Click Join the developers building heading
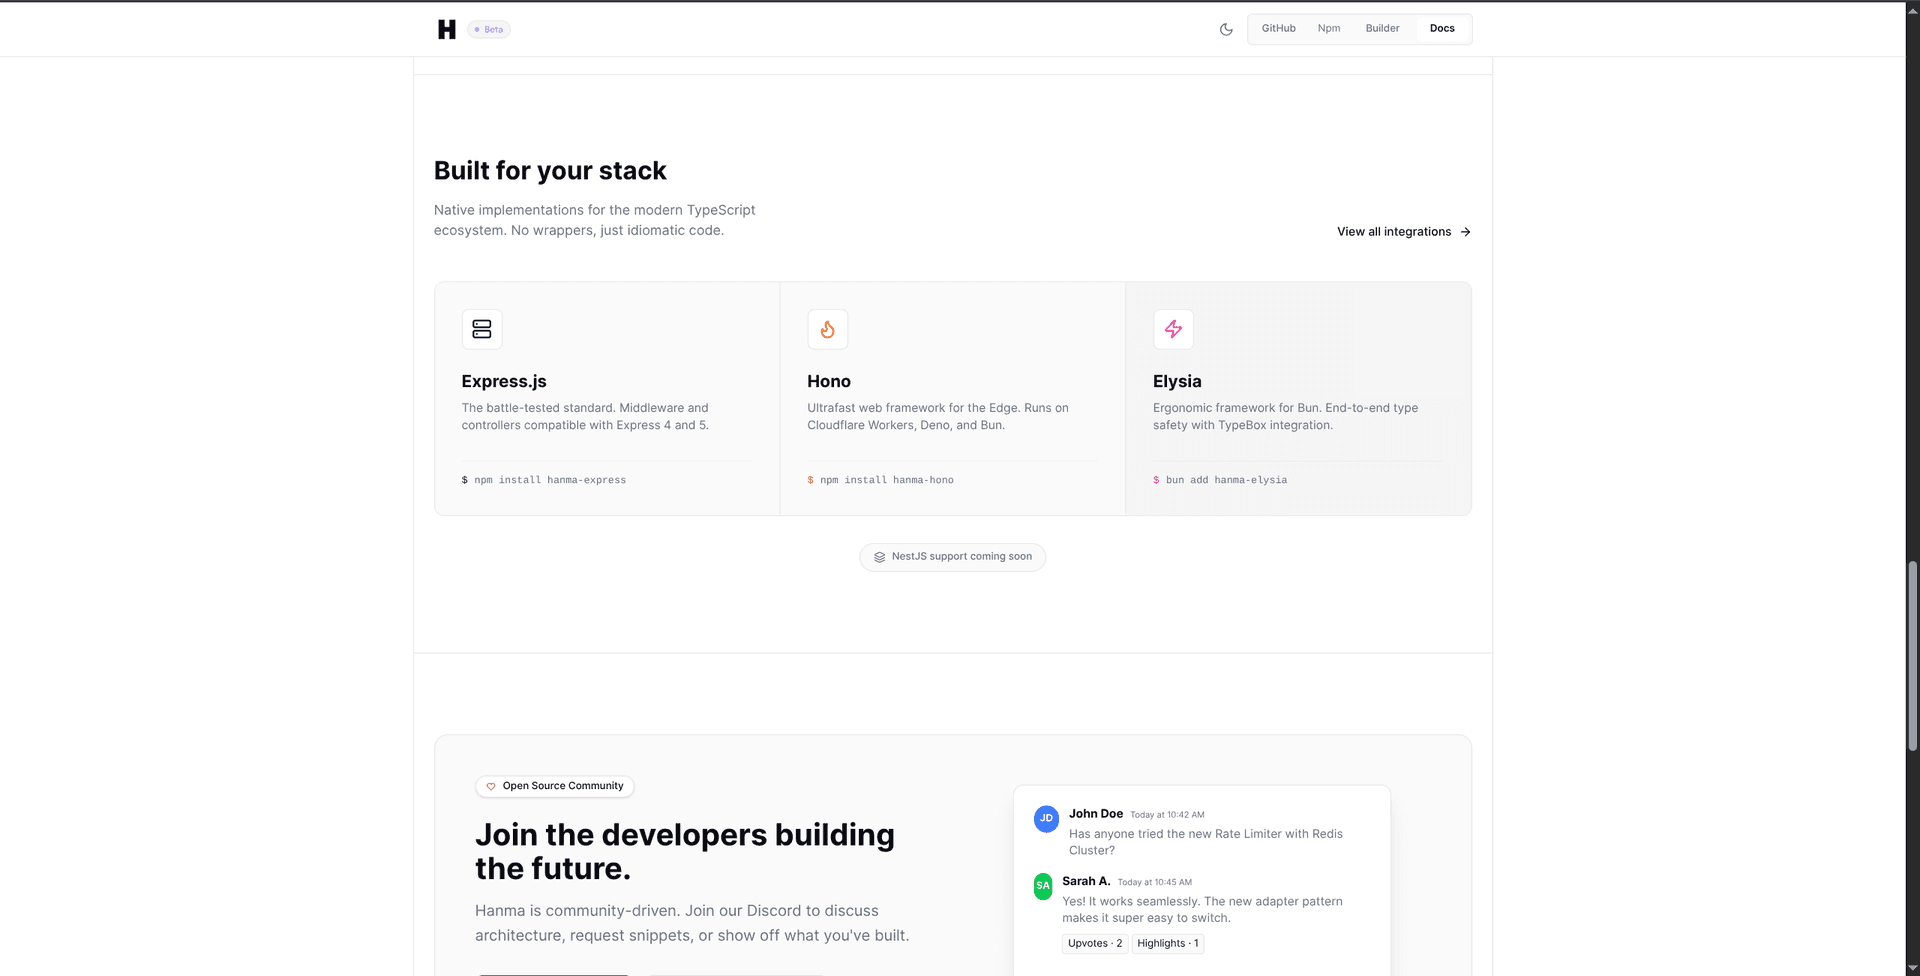 (x=685, y=851)
